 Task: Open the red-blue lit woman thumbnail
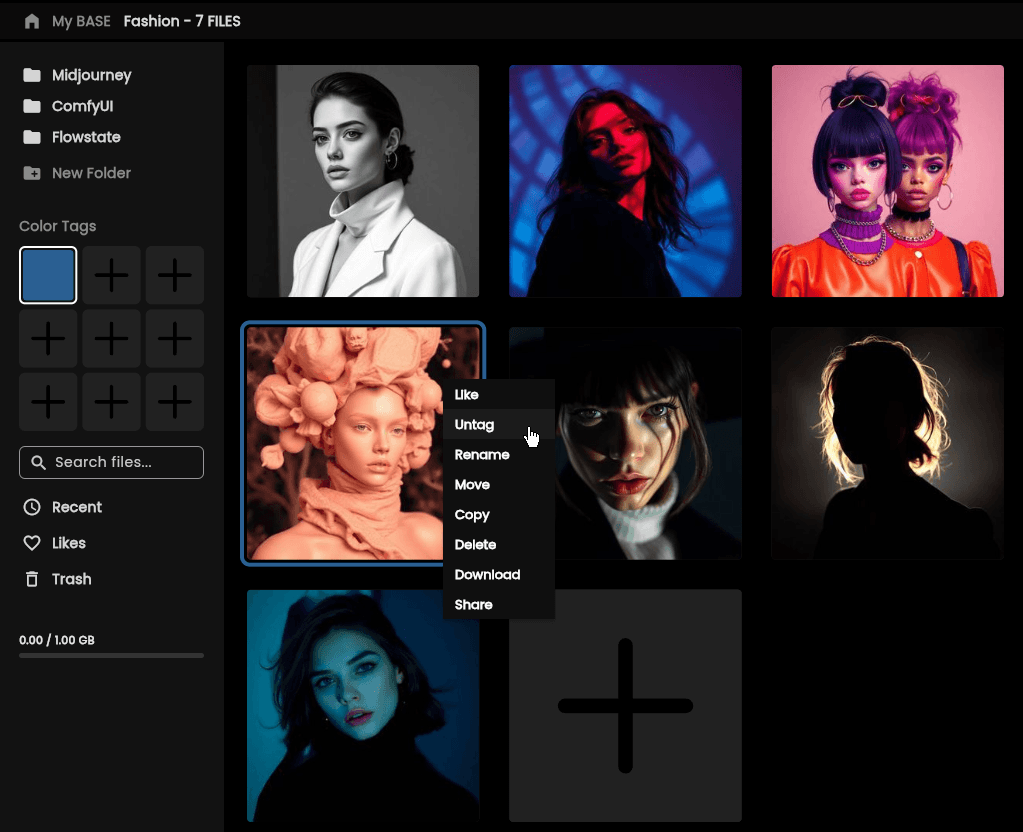pos(625,181)
